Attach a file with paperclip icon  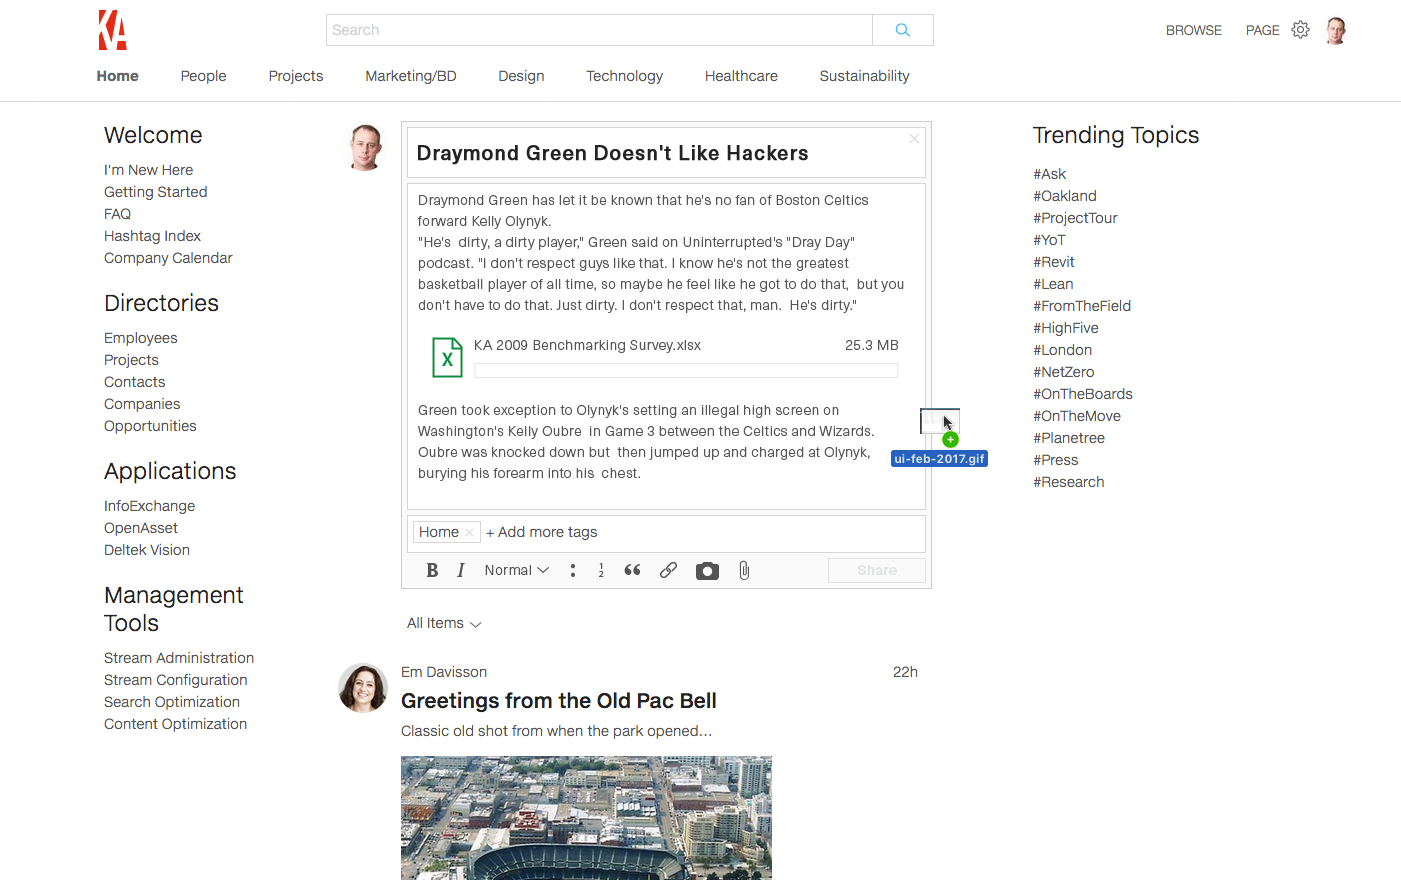coord(744,570)
